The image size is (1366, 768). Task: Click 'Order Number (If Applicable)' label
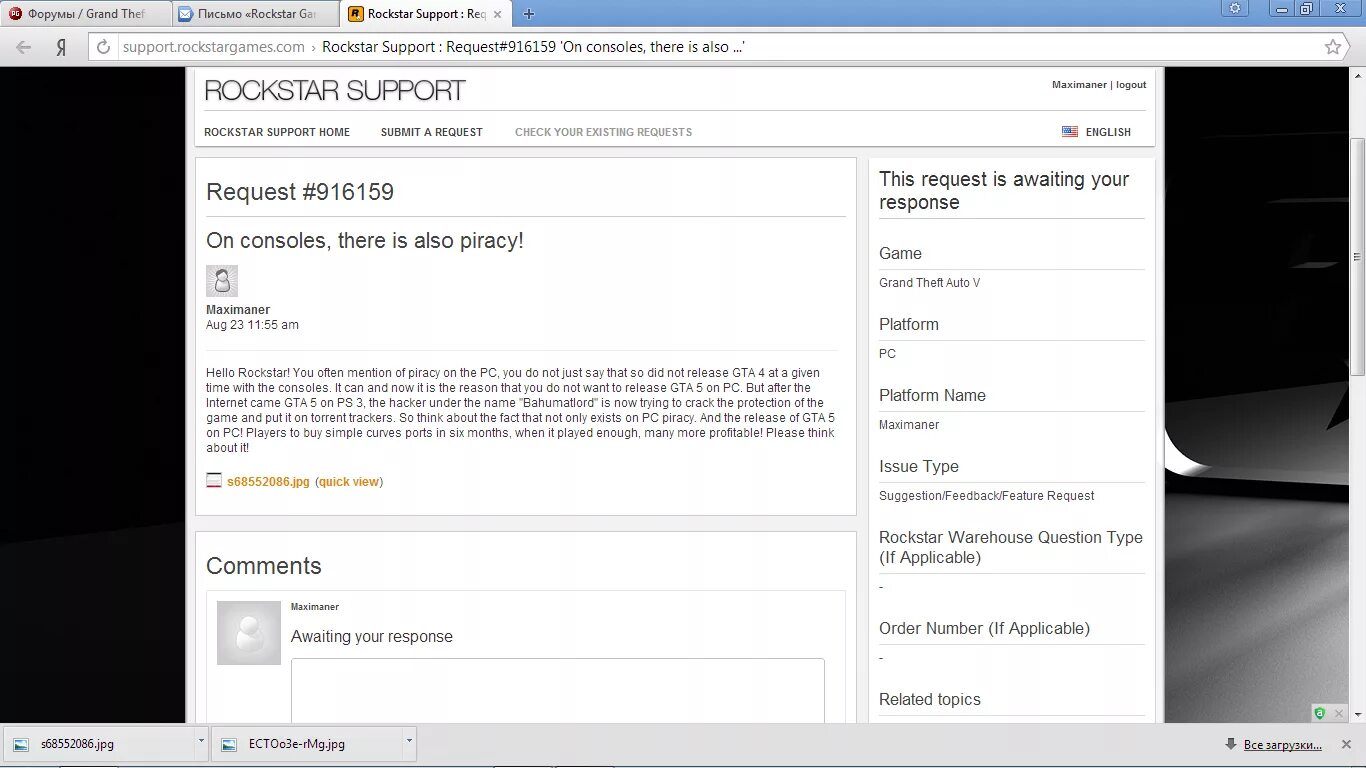pos(984,628)
